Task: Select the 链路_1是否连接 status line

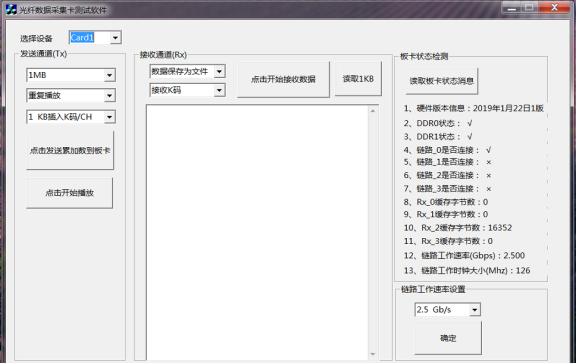Action: [447, 162]
